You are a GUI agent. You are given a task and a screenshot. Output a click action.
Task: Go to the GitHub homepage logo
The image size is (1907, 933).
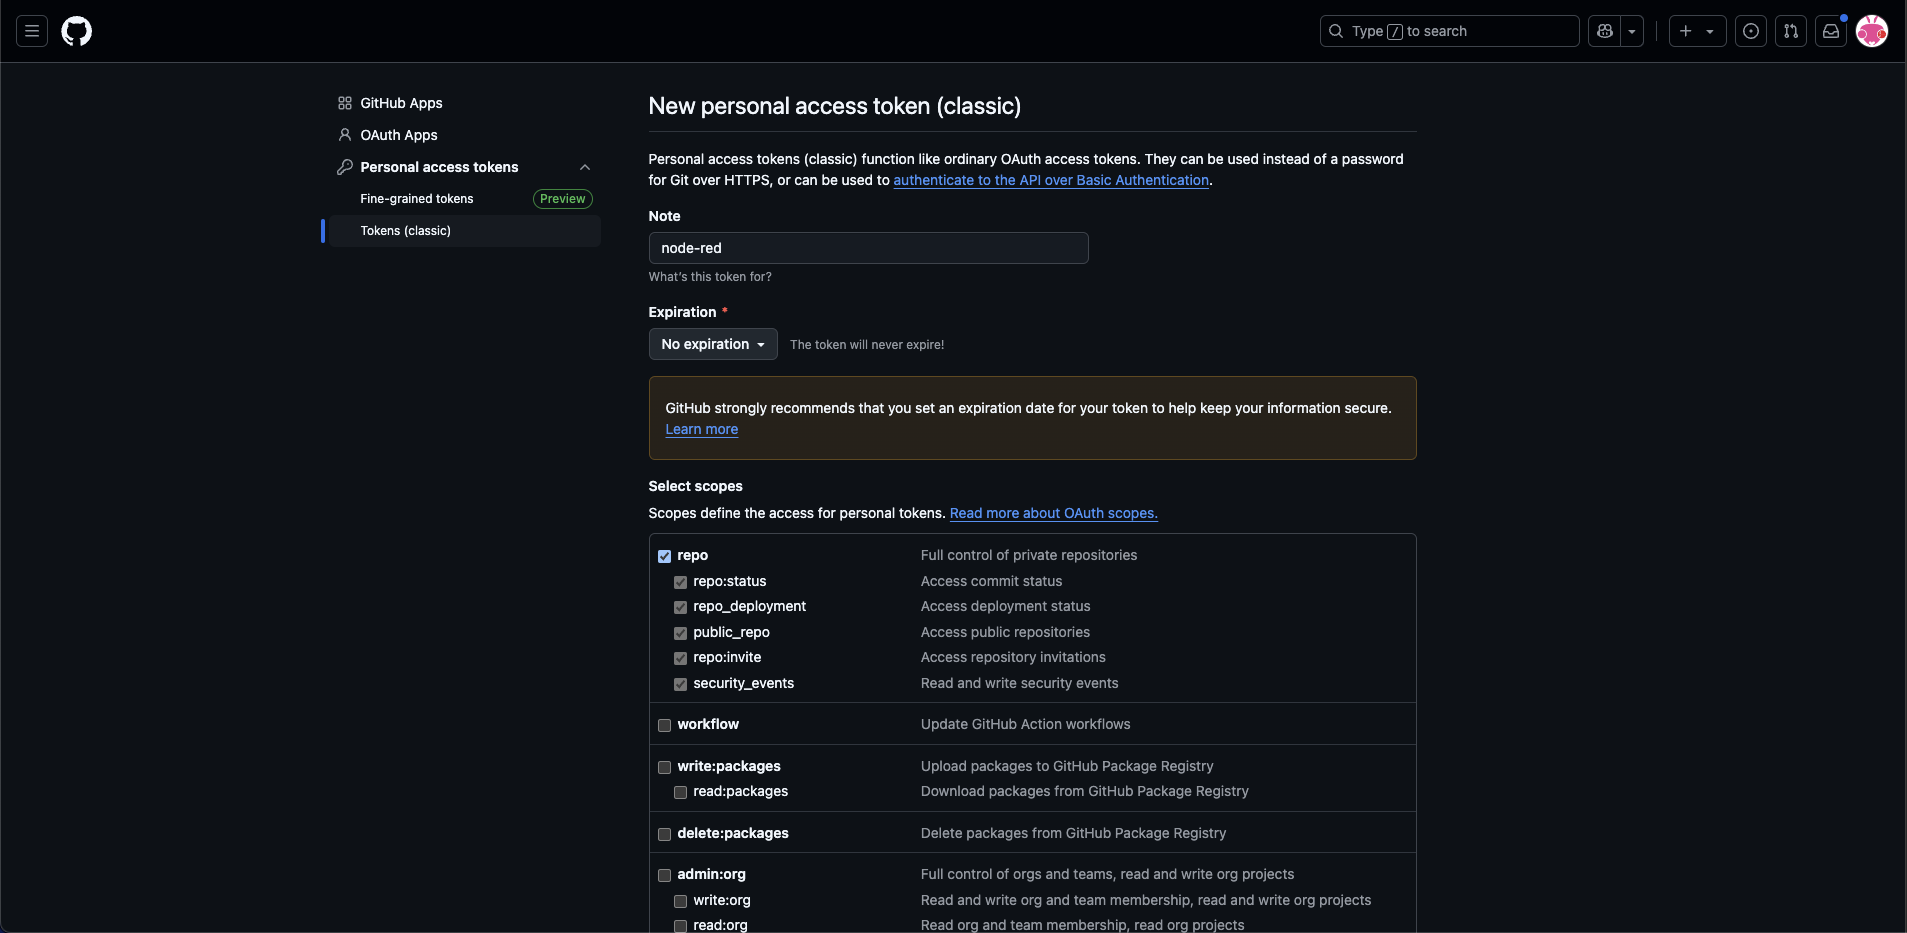[x=77, y=31]
